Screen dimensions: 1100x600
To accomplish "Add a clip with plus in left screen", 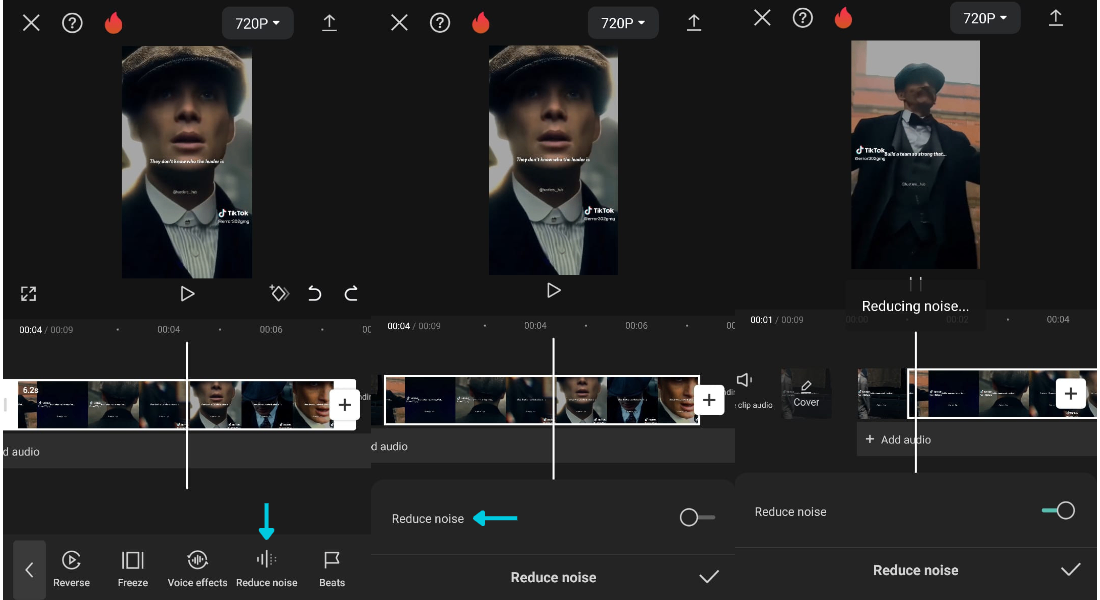I will [x=344, y=405].
